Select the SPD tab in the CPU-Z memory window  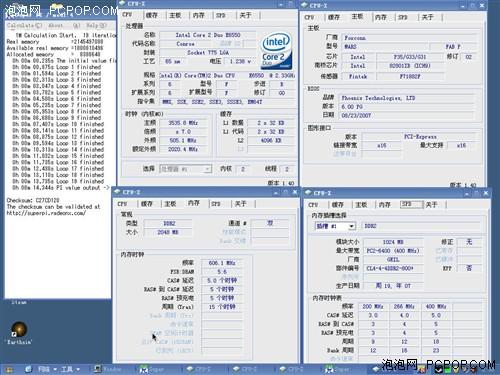[216, 204]
